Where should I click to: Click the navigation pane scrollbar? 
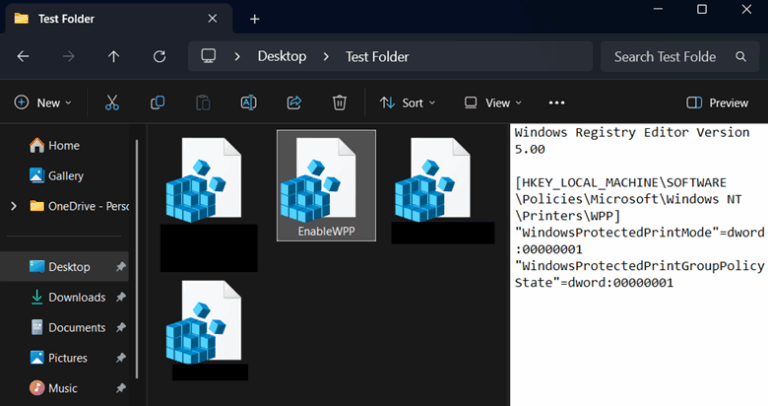click(x=137, y=260)
